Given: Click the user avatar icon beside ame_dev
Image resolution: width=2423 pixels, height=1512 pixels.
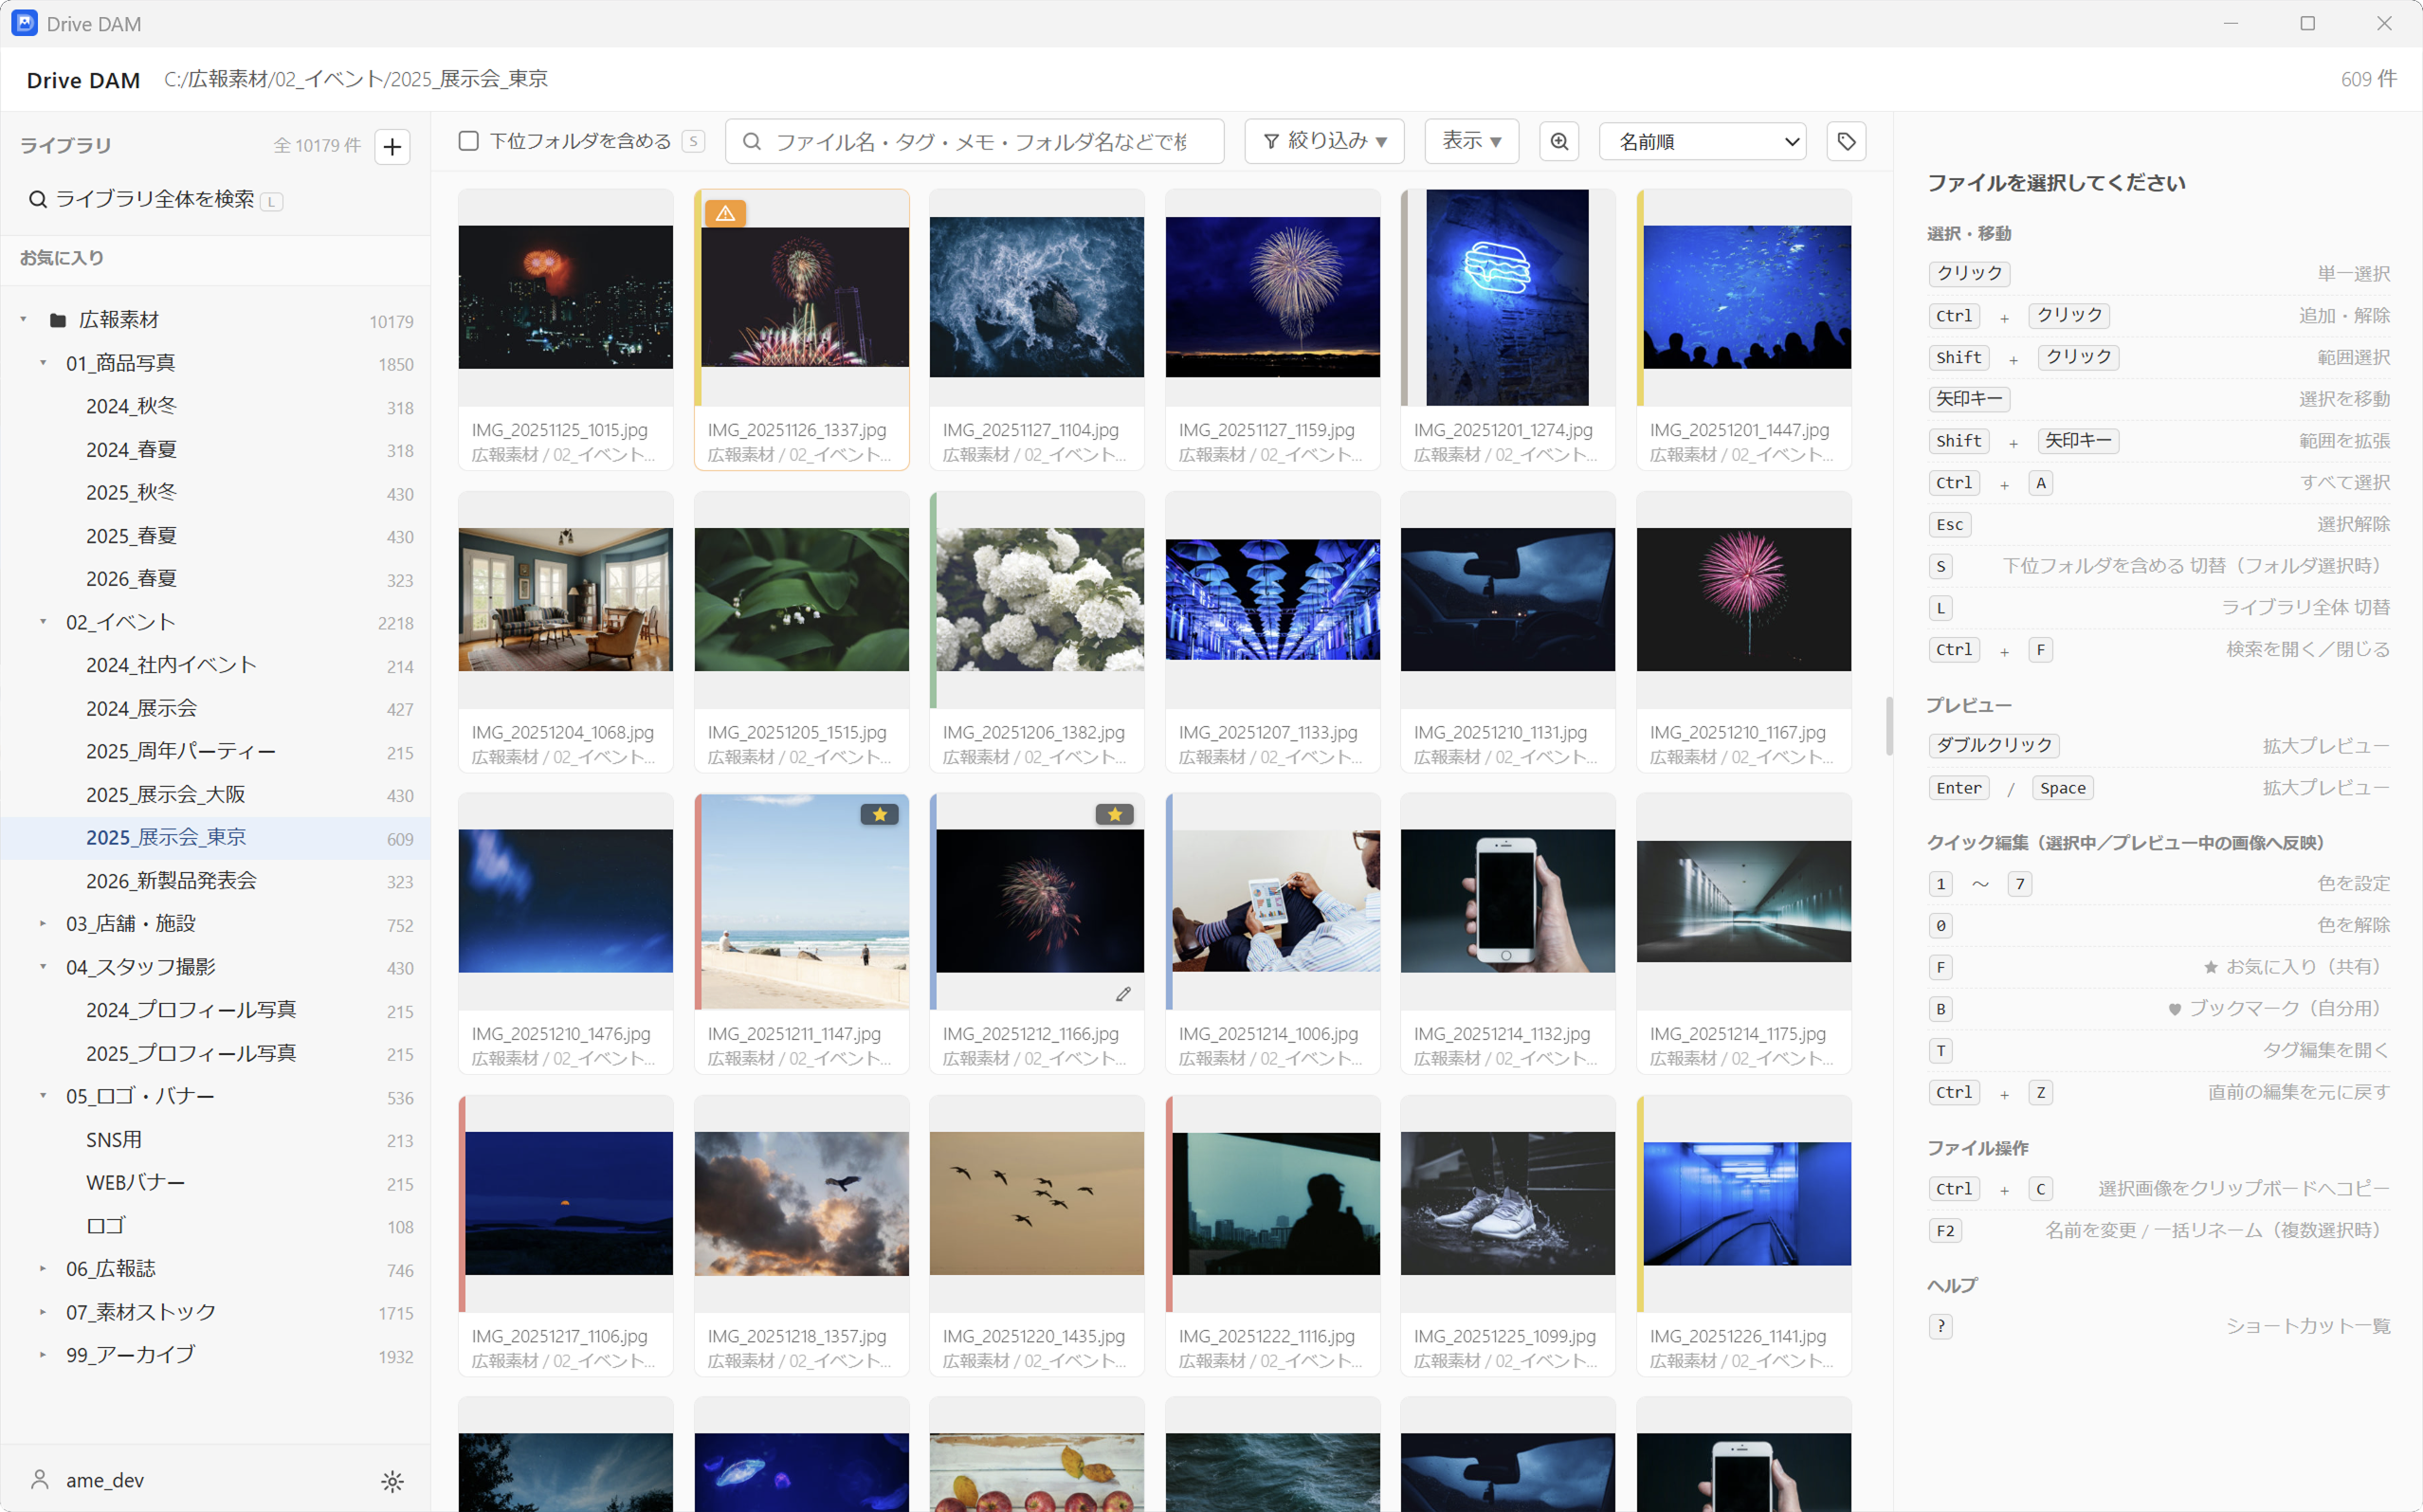Looking at the screenshot, I should pyautogui.click(x=40, y=1479).
